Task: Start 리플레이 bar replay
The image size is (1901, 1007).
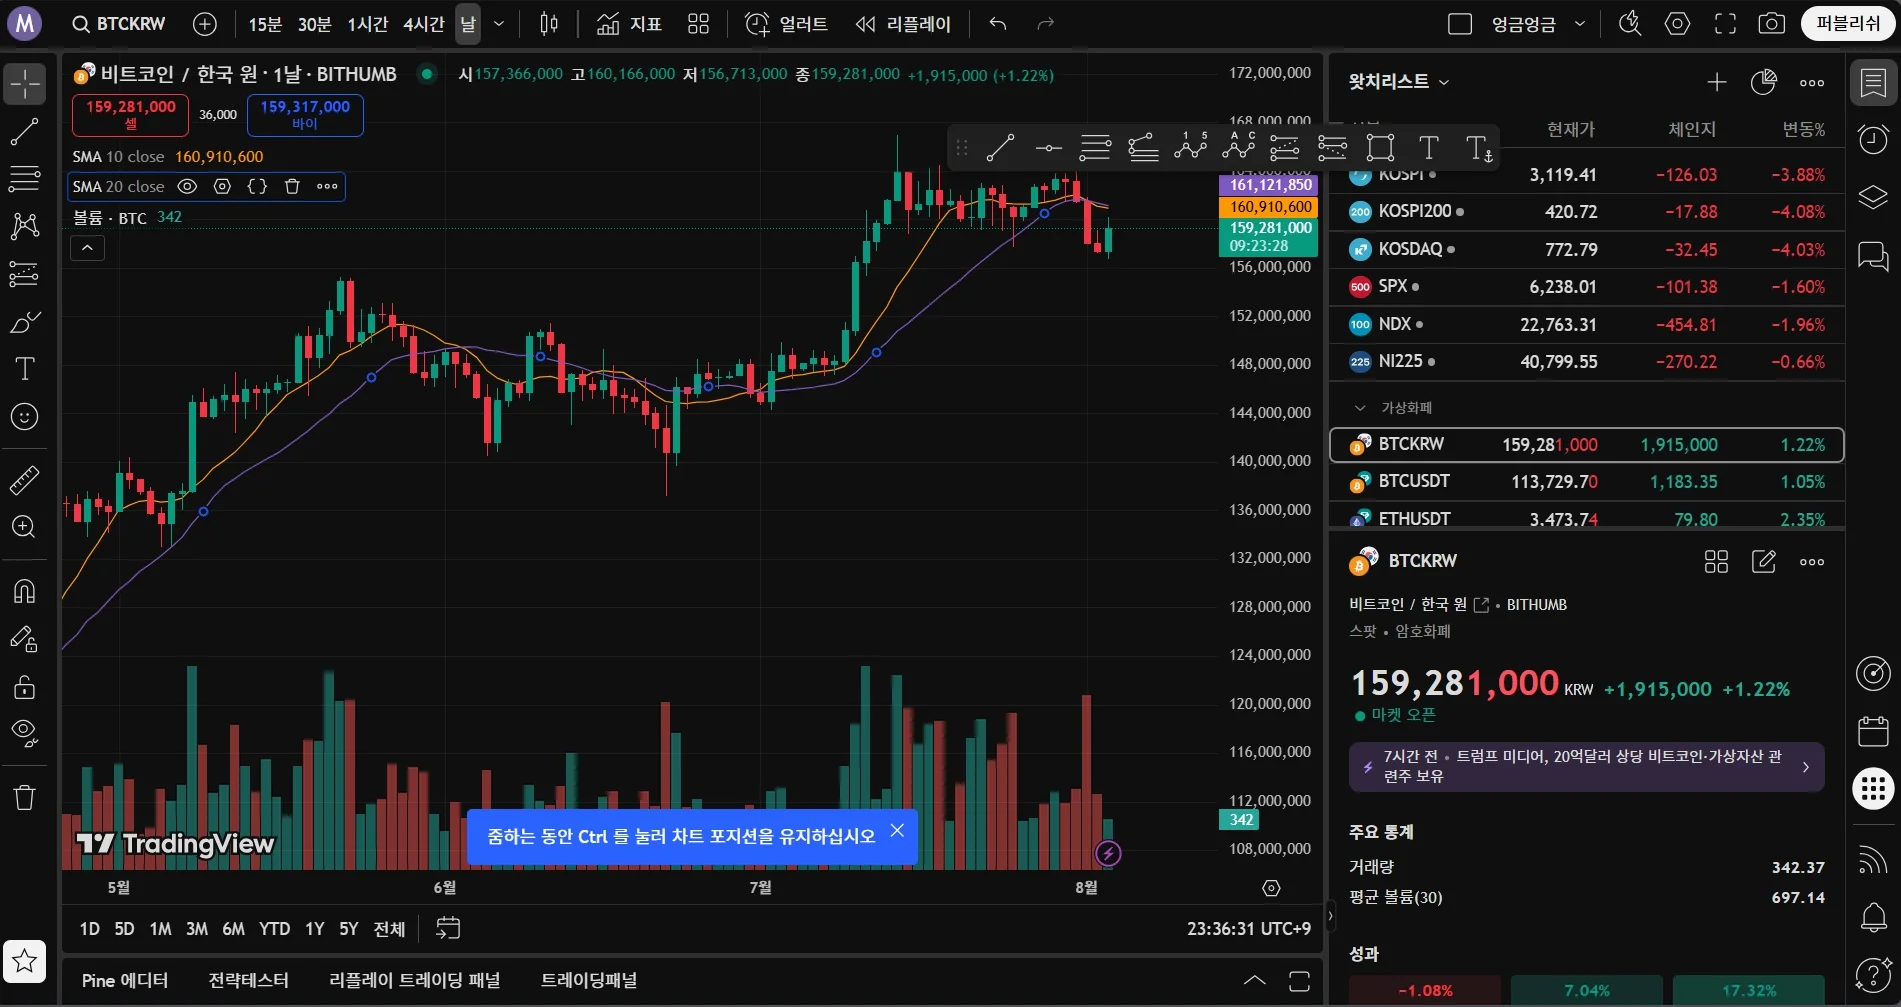Action: coord(903,24)
